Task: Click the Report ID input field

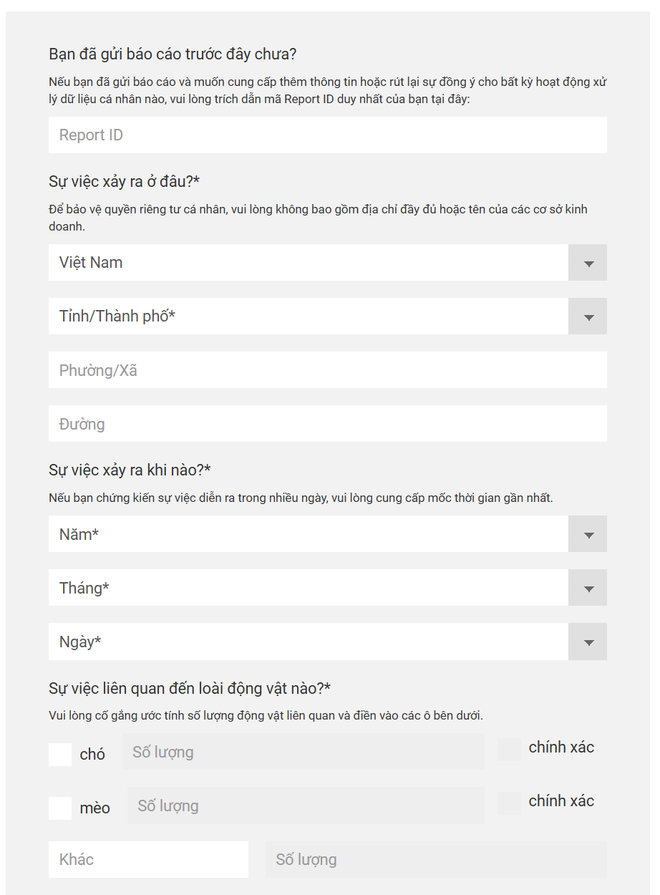Action: click(327, 135)
